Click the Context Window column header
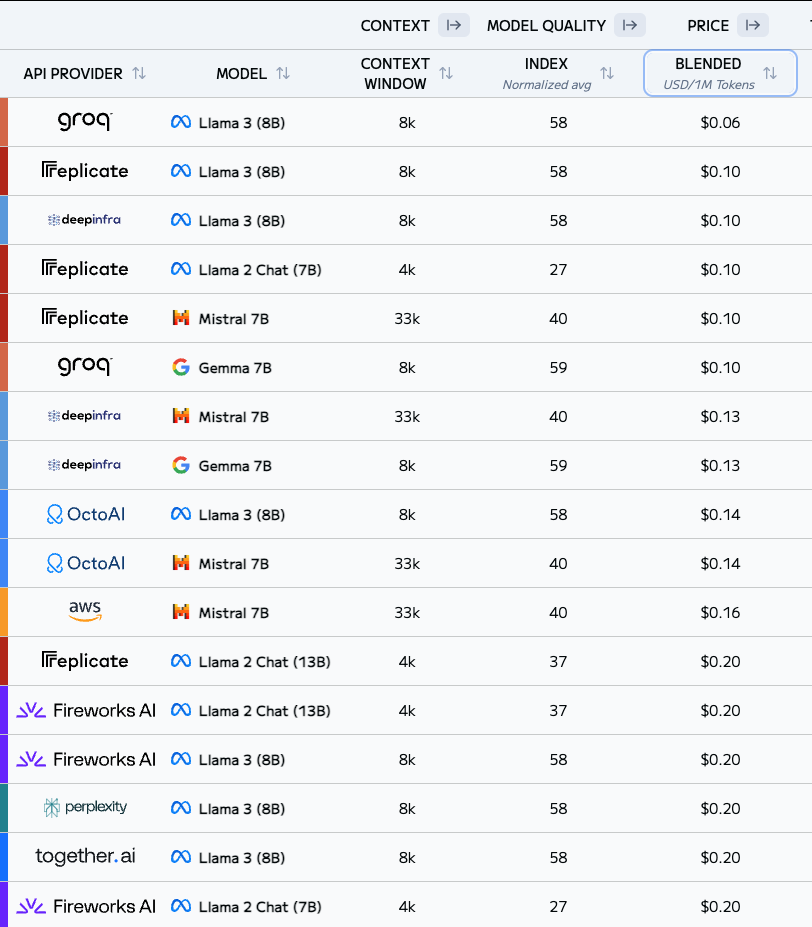Viewport: 812px width, 927px height. click(395, 73)
